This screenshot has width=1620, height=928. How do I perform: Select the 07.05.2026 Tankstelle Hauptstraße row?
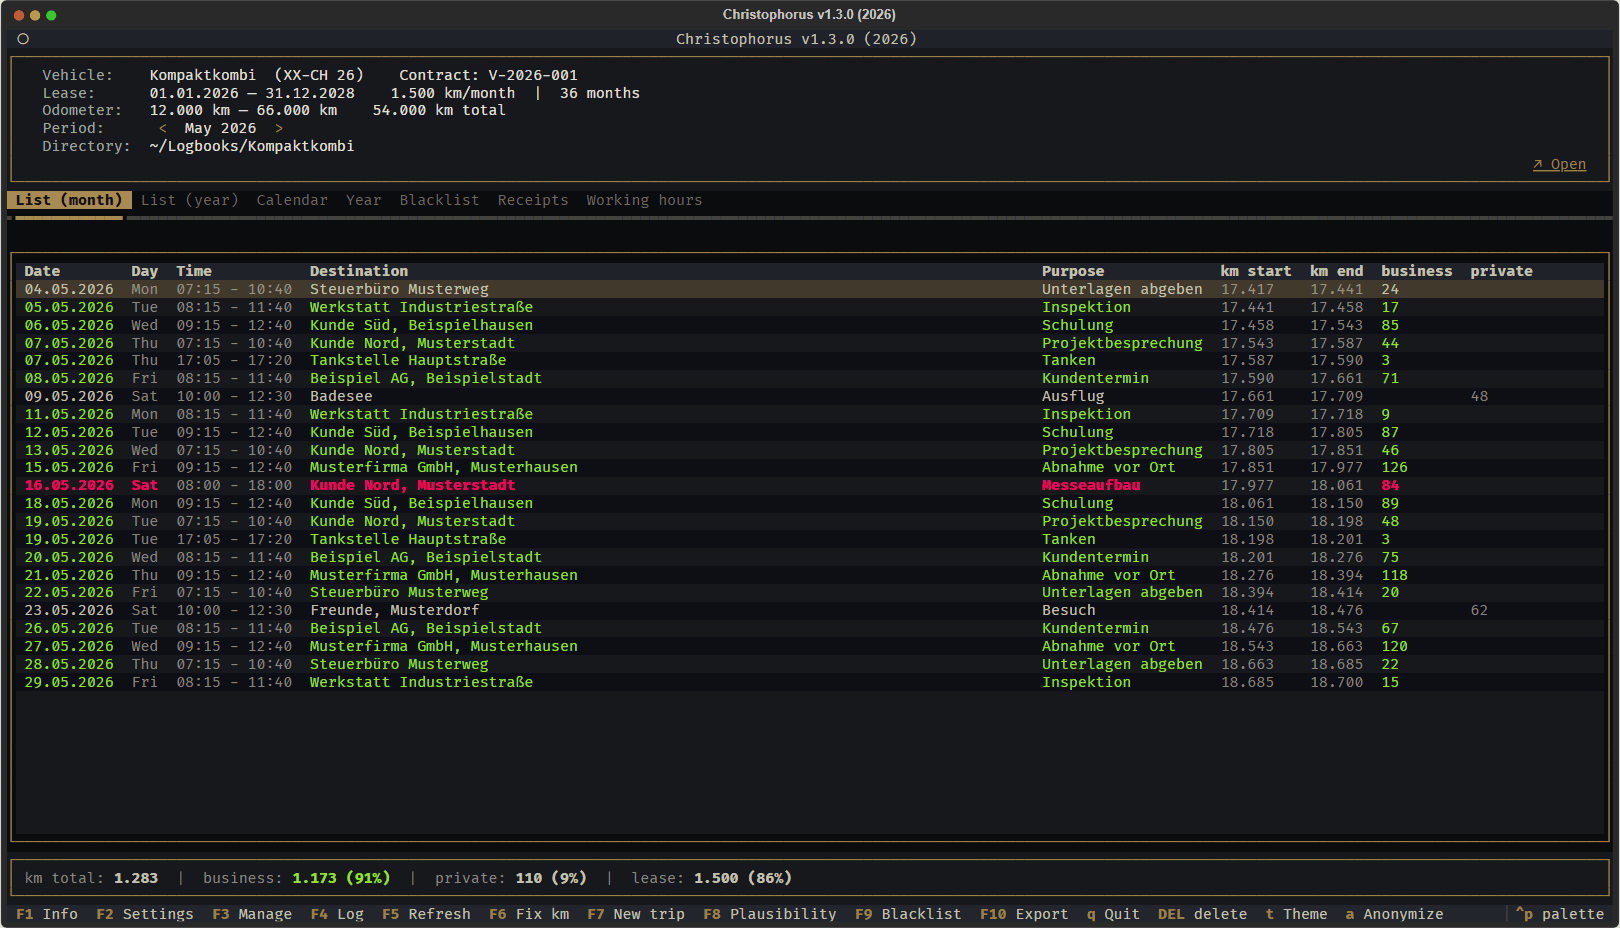click(x=810, y=360)
